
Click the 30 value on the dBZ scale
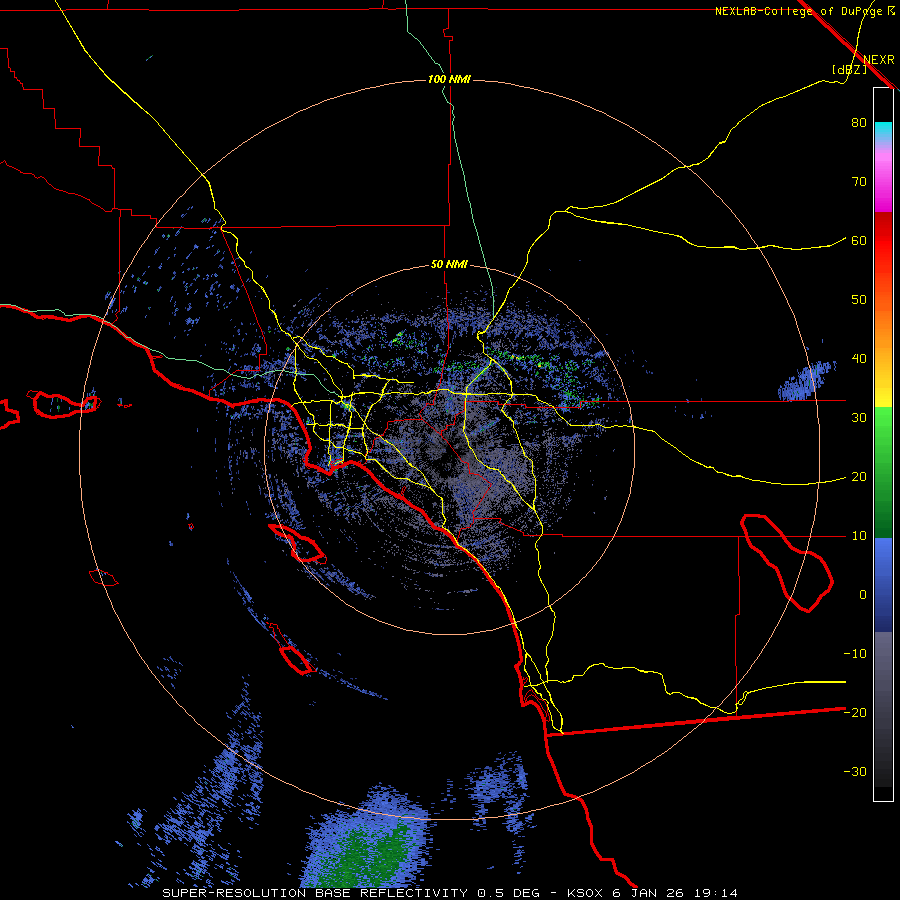point(859,418)
